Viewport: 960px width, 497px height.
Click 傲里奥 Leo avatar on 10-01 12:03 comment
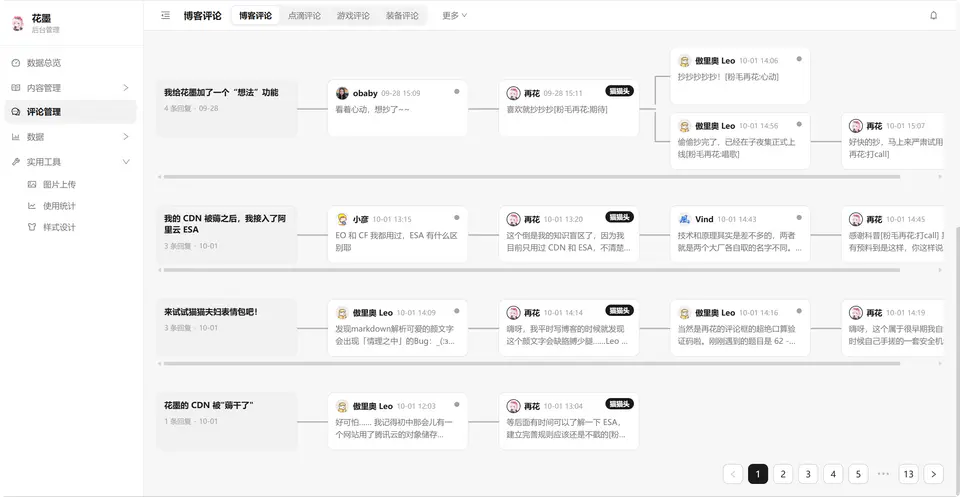(x=342, y=406)
